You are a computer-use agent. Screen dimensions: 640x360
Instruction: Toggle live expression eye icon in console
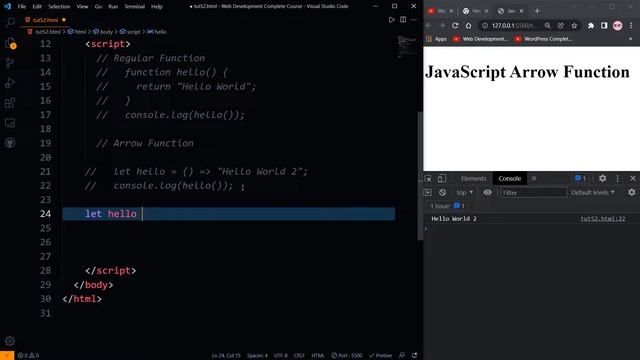tap(487, 192)
